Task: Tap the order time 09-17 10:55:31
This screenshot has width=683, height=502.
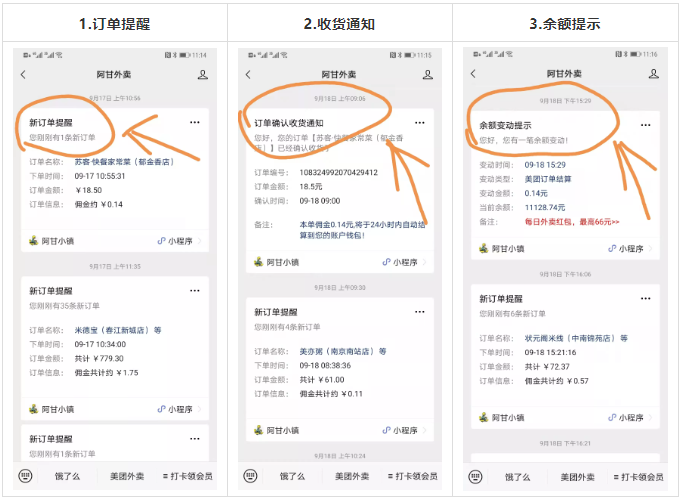Action: point(100,176)
